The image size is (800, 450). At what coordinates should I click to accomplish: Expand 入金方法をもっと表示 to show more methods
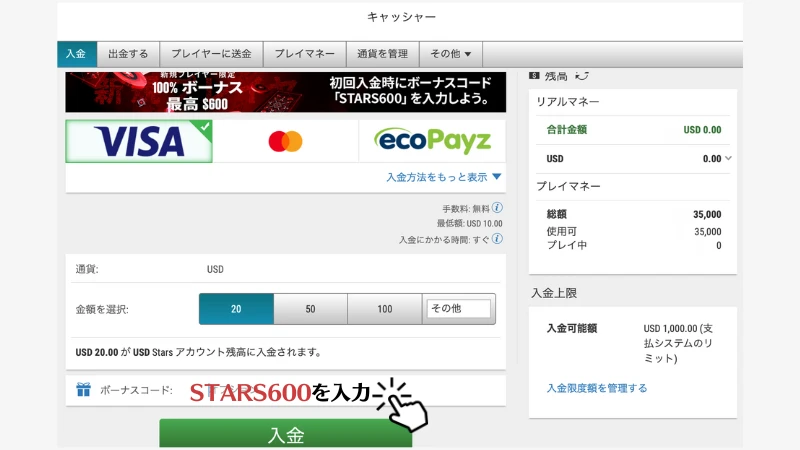click(443, 177)
